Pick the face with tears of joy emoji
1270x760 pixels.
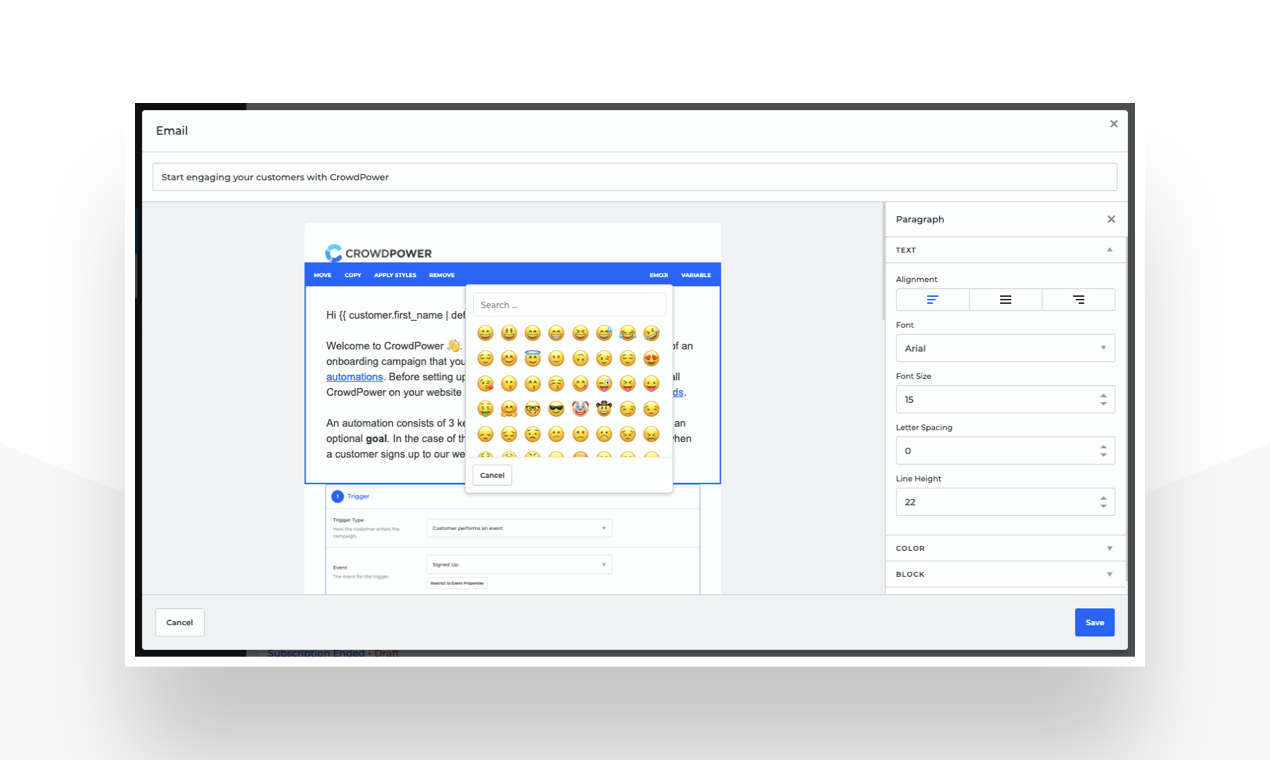(x=627, y=333)
